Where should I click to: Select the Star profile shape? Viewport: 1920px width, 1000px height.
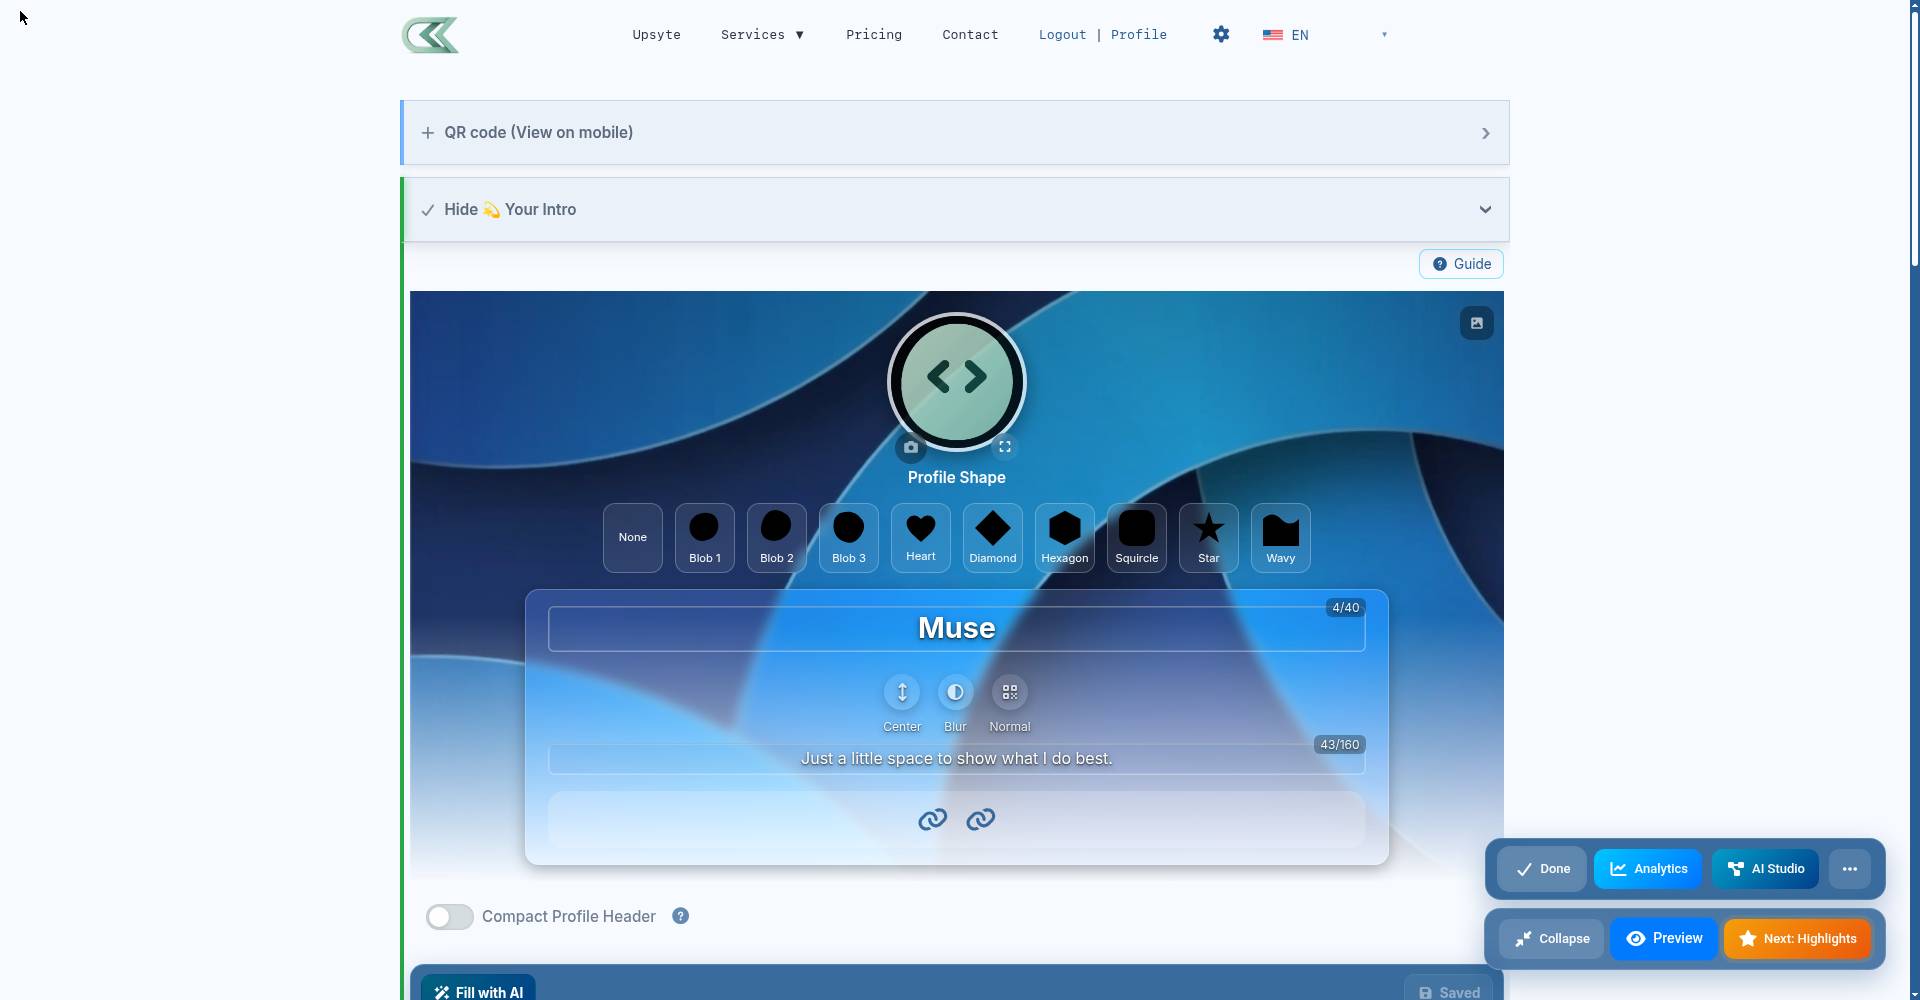coord(1209,538)
